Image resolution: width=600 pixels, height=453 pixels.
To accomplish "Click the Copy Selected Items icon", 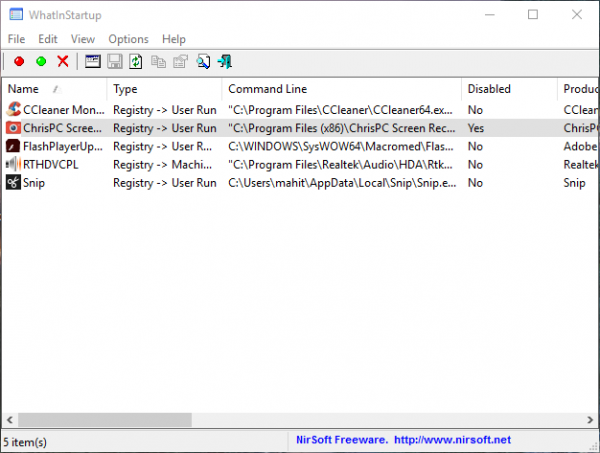I will coord(158,61).
